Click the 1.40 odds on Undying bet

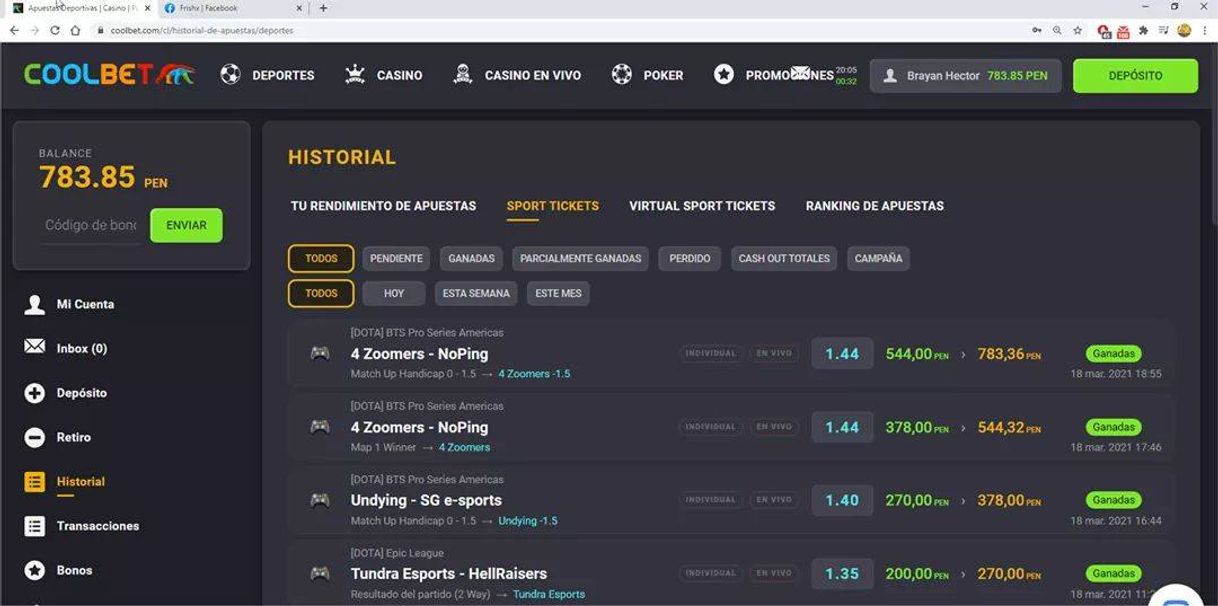pyautogui.click(x=842, y=500)
